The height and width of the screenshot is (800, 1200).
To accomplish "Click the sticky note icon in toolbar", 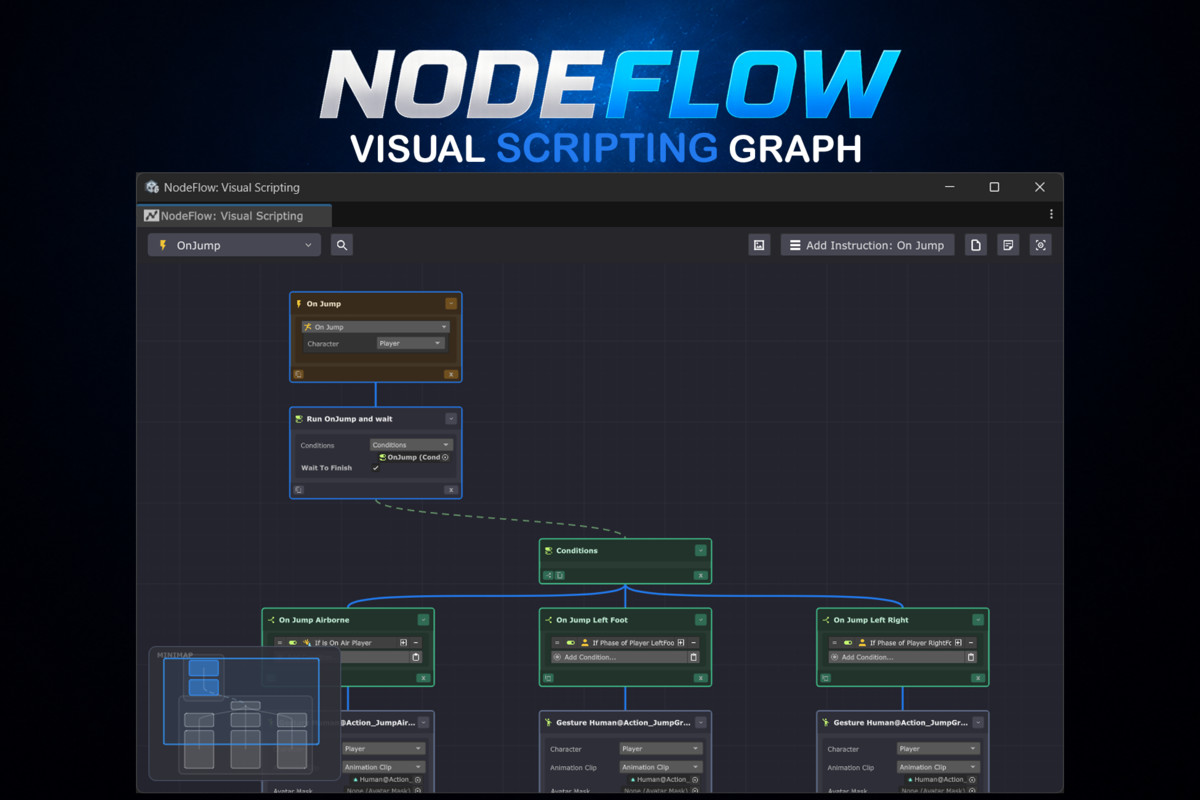I will pyautogui.click(x=1008, y=245).
